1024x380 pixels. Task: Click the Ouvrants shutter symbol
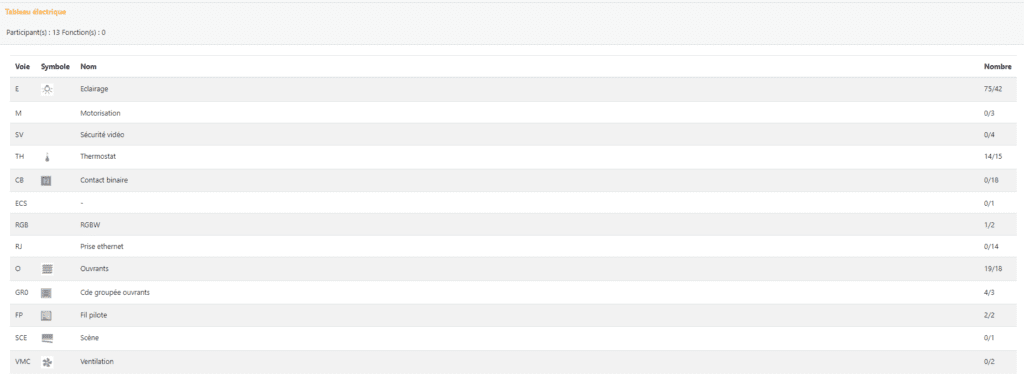click(x=46, y=269)
